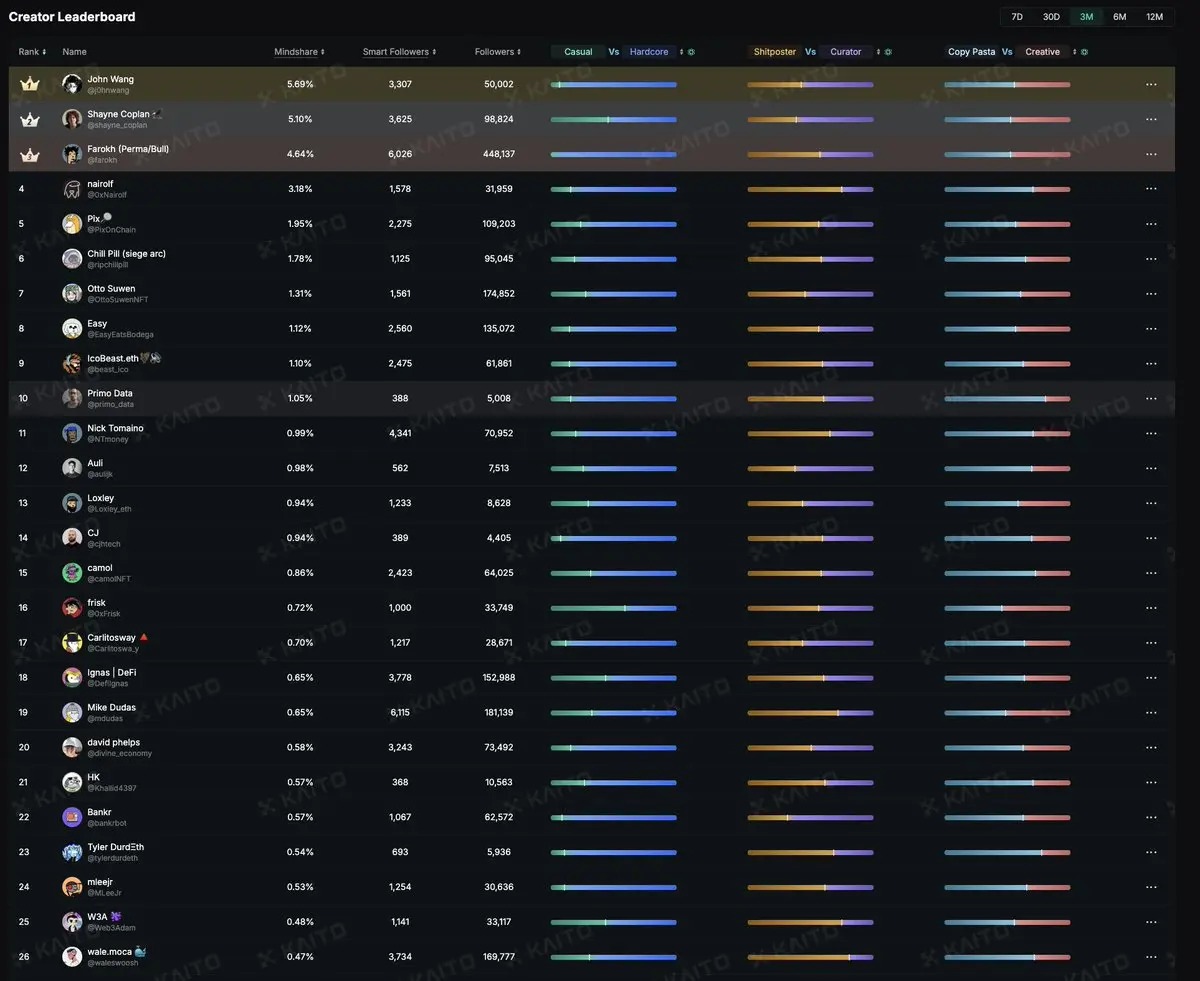Open settings gear for Copy Pasta vs Creative column
1200x981 pixels.
point(1084,52)
